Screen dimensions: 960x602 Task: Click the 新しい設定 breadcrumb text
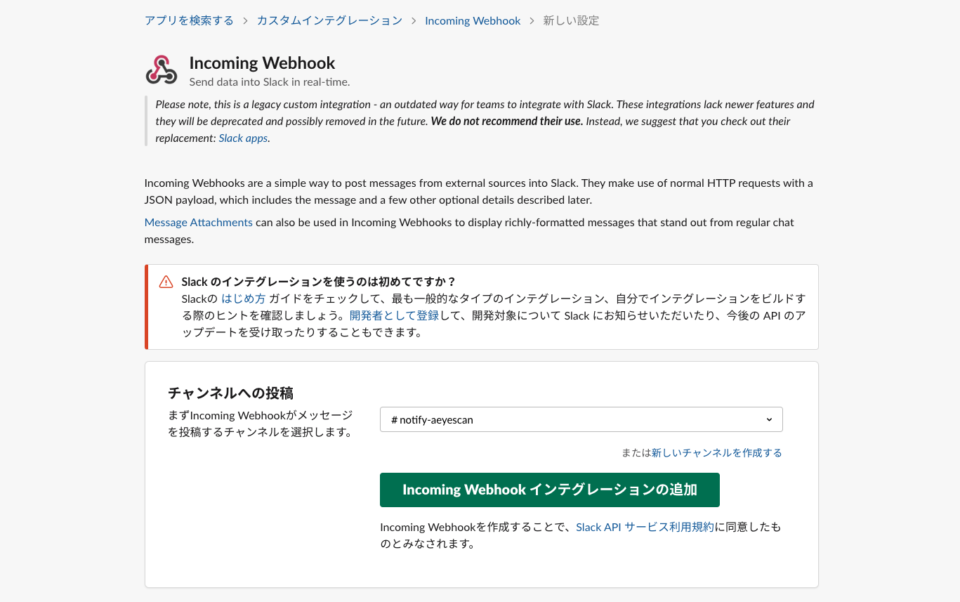click(x=571, y=21)
